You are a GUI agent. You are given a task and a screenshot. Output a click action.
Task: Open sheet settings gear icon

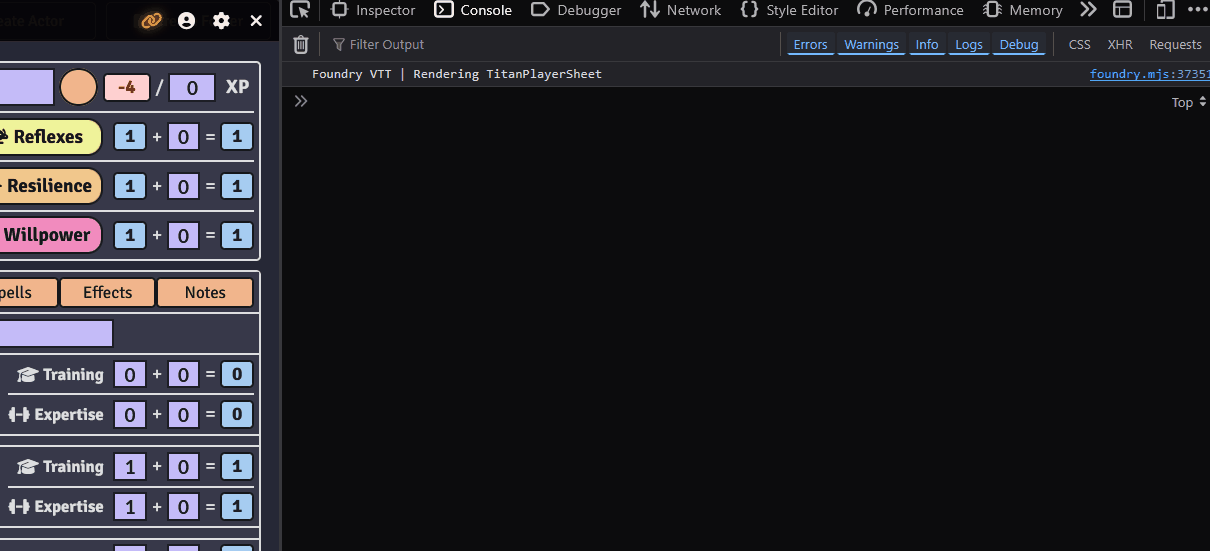pos(221,20)
